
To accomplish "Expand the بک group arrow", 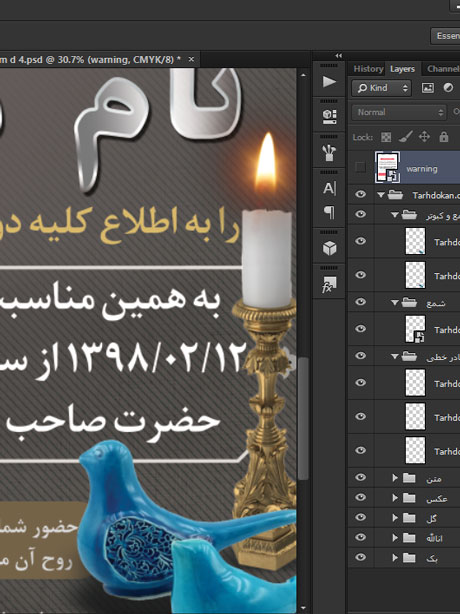I will pyautogui.click(x=395, y=557).
